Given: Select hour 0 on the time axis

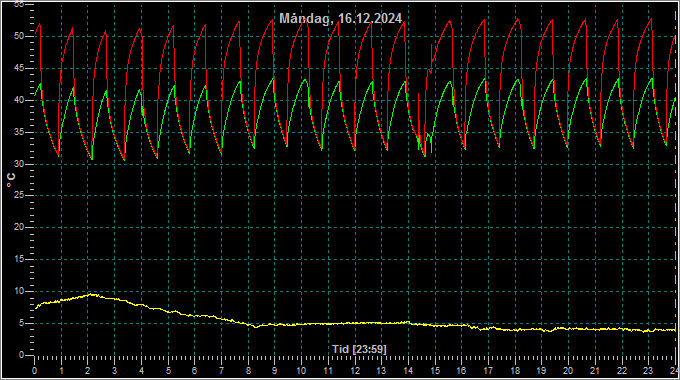Looking at the screenshot, I should [x=35, y=371].
